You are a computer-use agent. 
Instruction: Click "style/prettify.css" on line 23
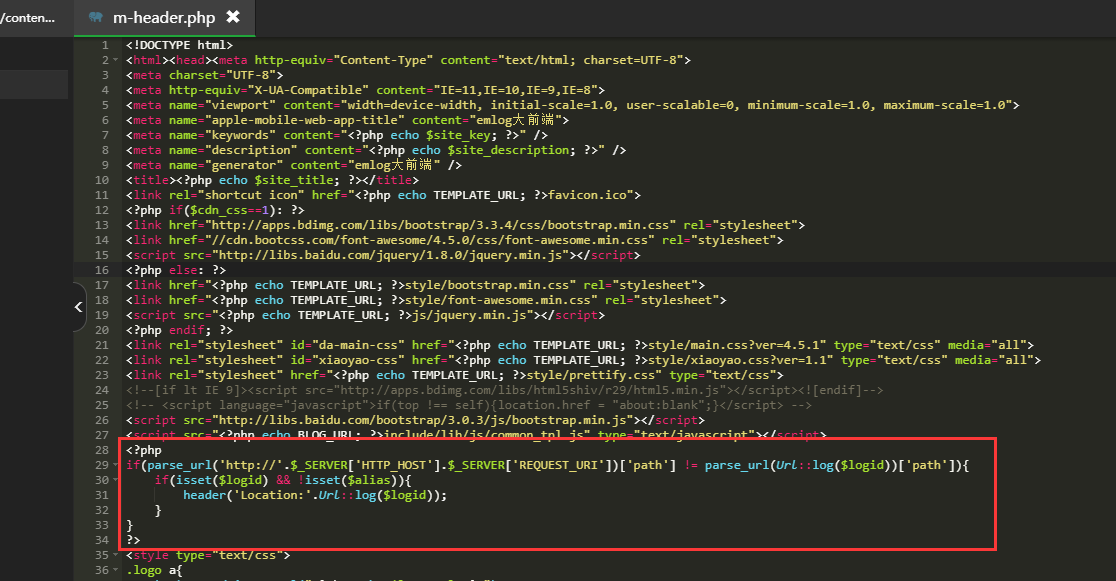click(591, 375)
